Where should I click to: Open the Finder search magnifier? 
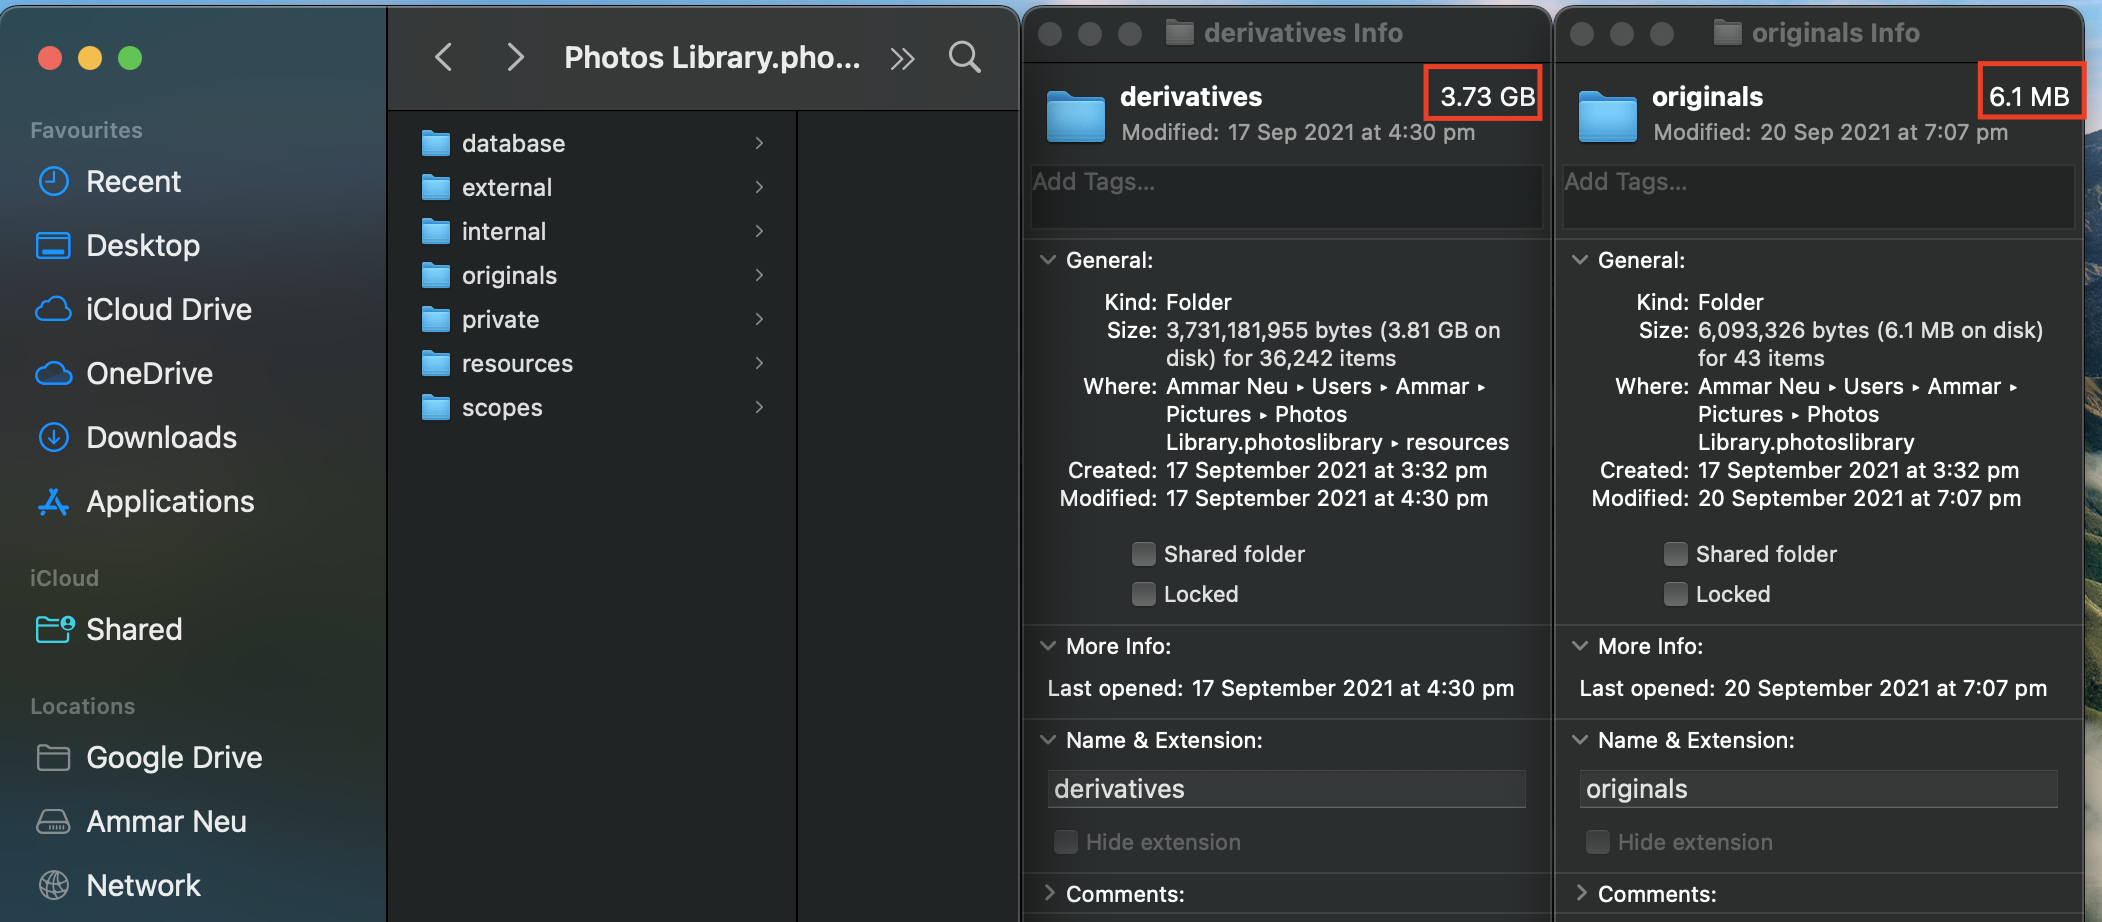[x=964, y=58]
